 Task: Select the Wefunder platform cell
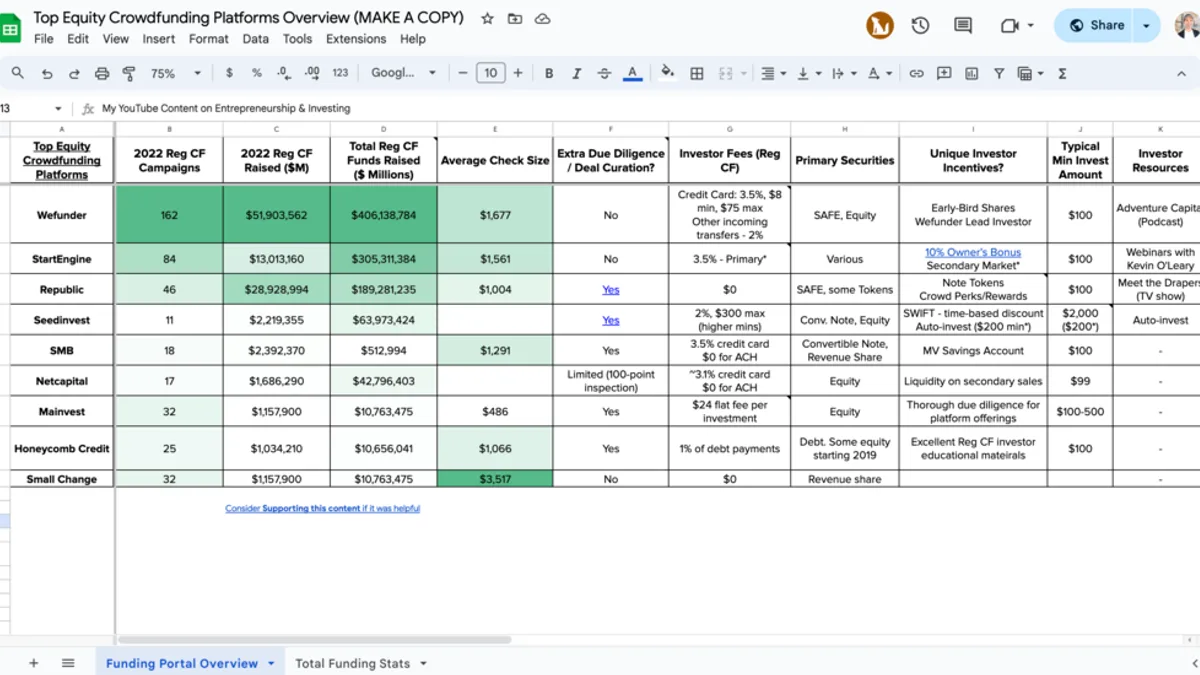tap(62, 215)
